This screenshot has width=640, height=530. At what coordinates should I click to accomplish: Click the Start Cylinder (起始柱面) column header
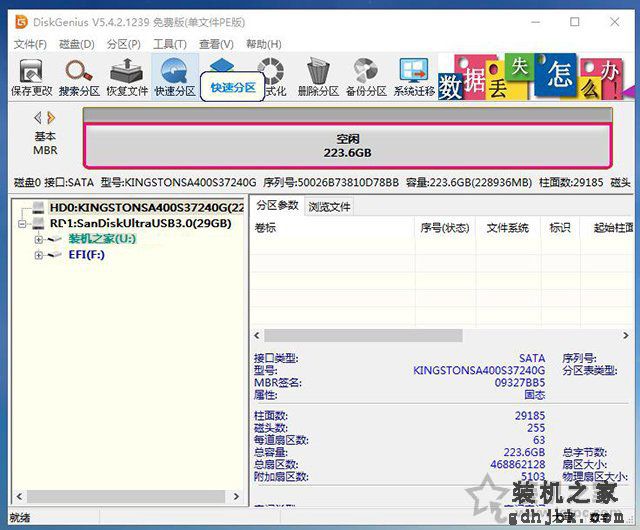pyautogui.click(x=607, y=227)
